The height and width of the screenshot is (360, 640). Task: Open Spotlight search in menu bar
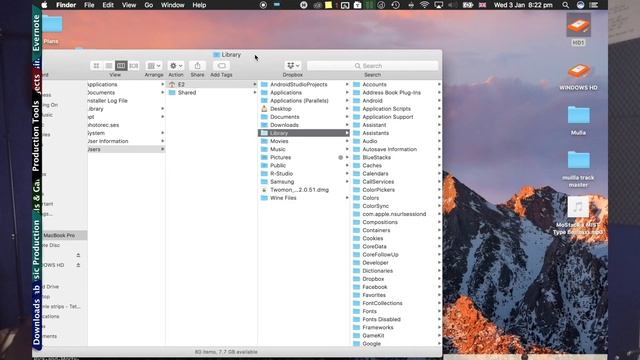(565, 5)
